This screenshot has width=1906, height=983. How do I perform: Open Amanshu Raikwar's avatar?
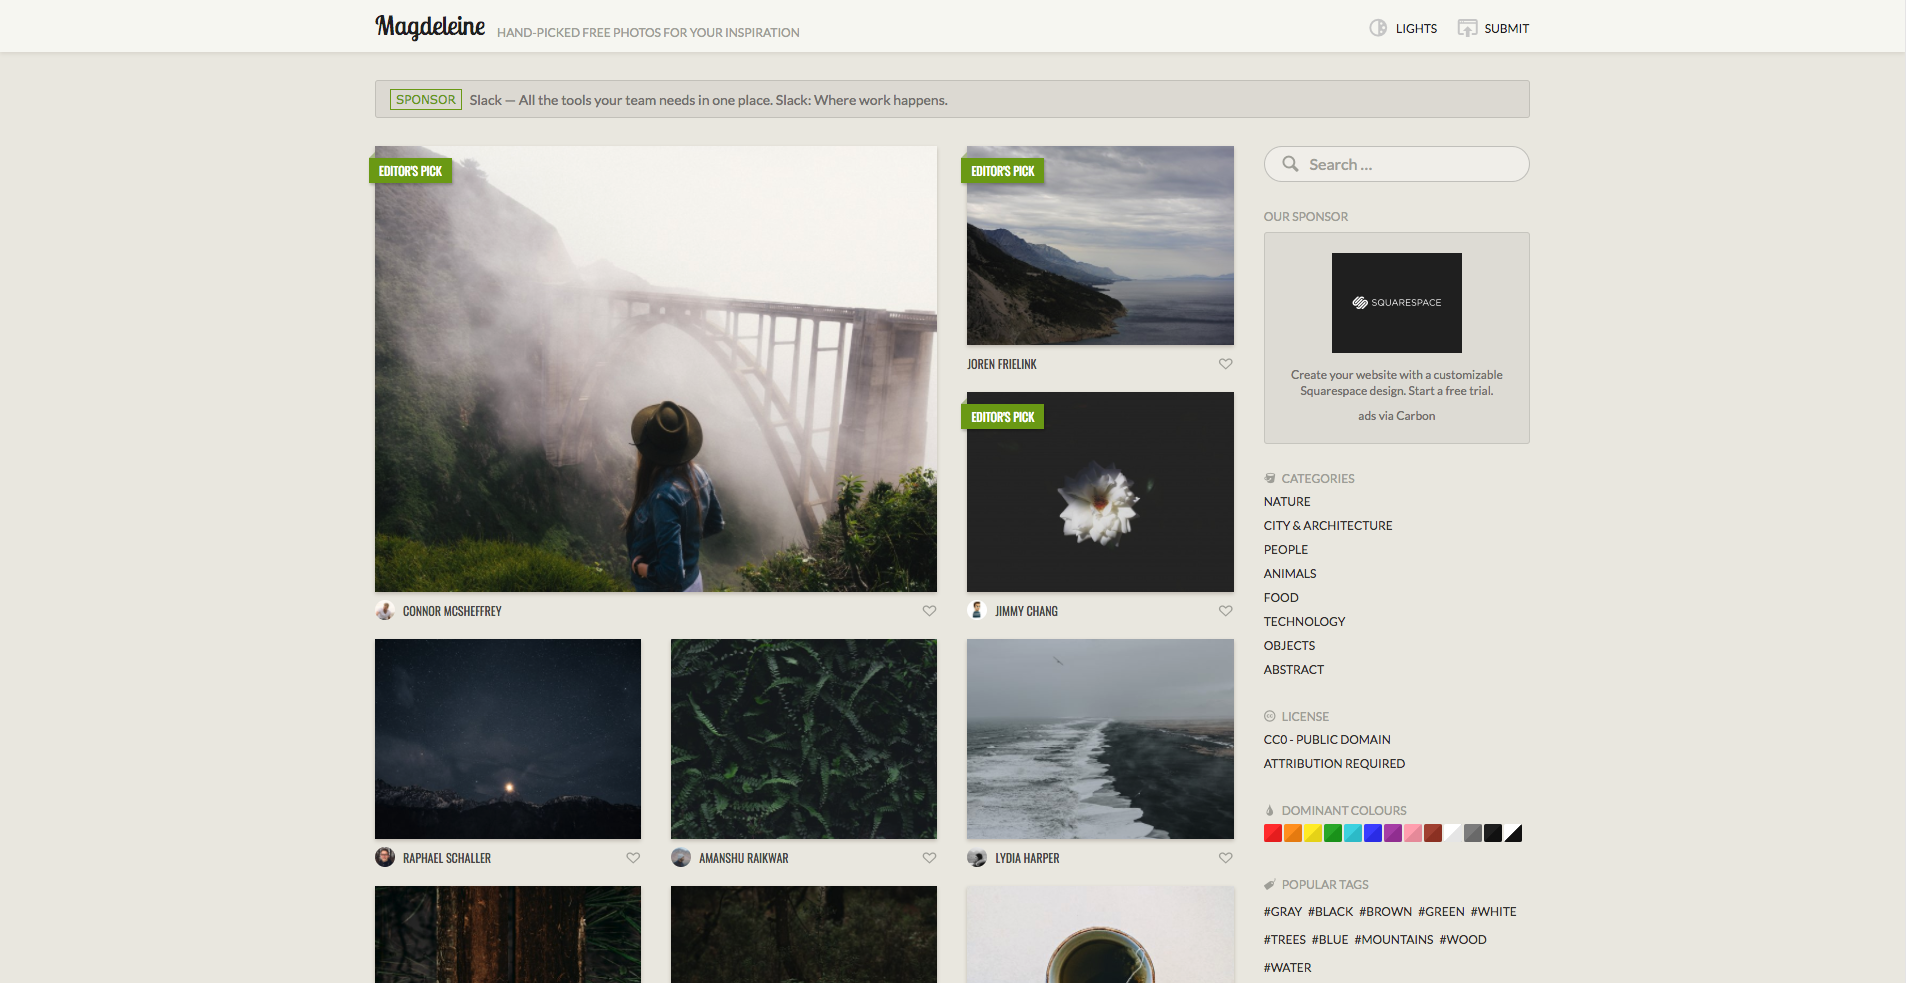click(681, 857)
